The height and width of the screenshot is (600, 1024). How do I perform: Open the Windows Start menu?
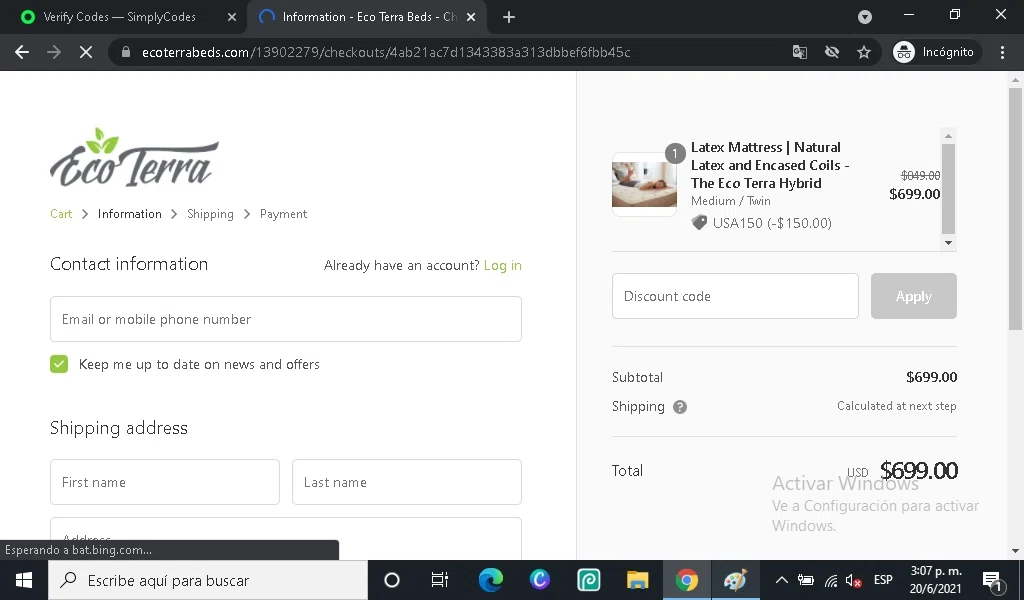(x=24, y=580)
